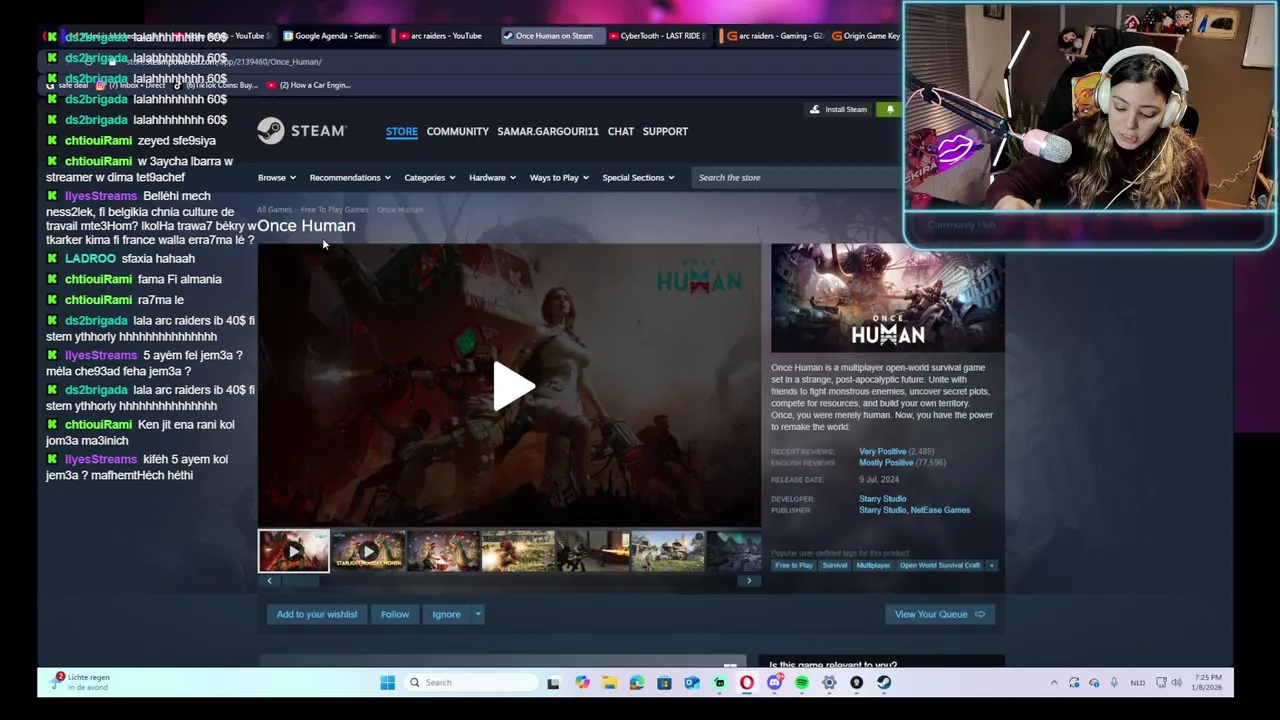Image resolution: width=1280 pixels, height=720 pixels.
Task: Open the STORE tab
Action: click(402, 131)
